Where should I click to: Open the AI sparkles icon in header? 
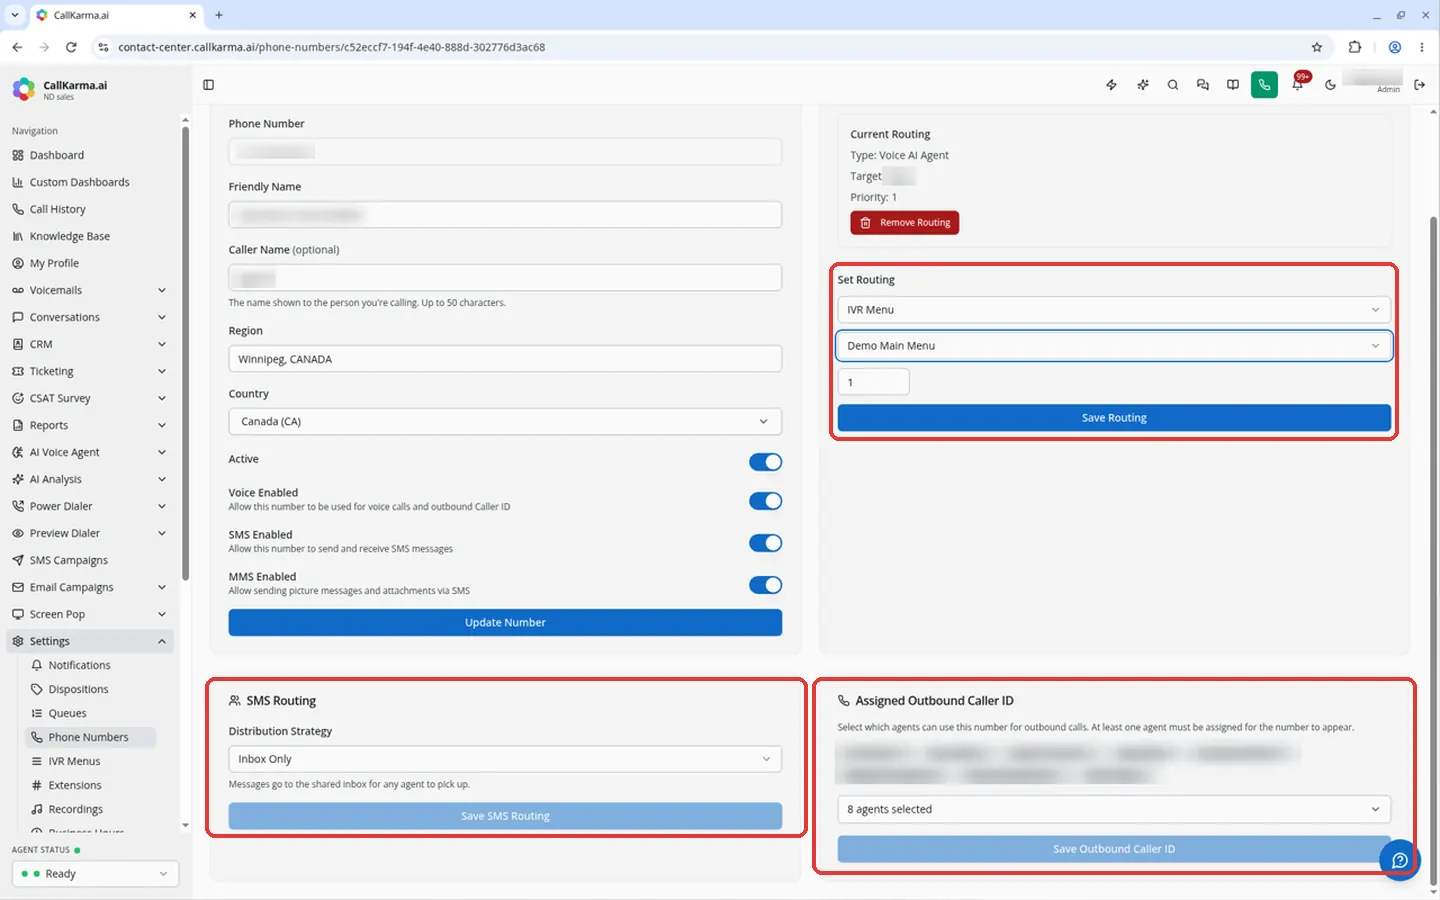1142,85
